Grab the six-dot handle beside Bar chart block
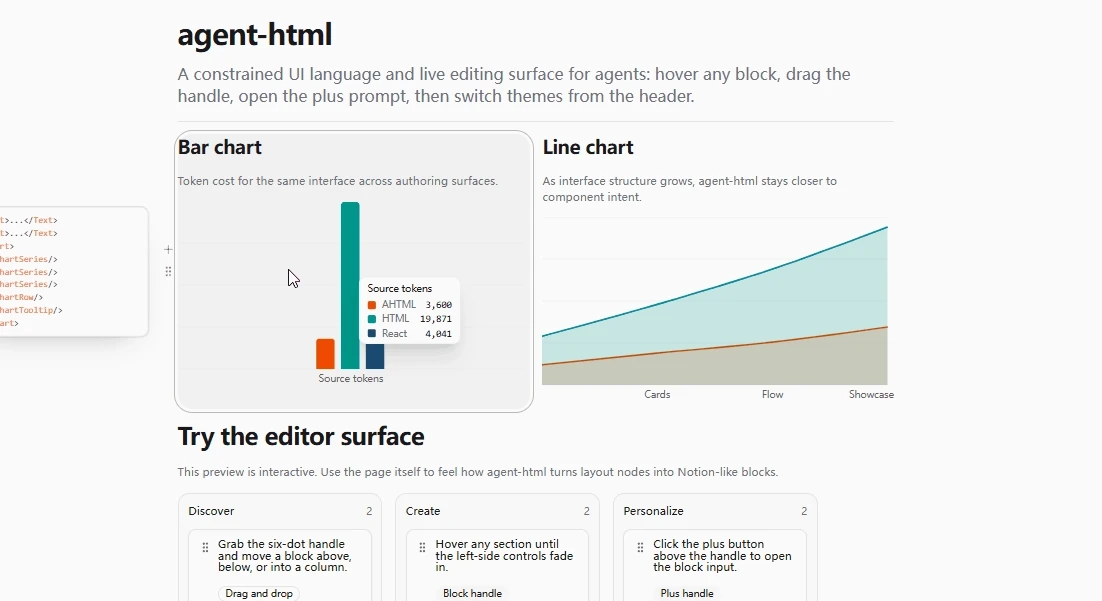 pos(168,271)
